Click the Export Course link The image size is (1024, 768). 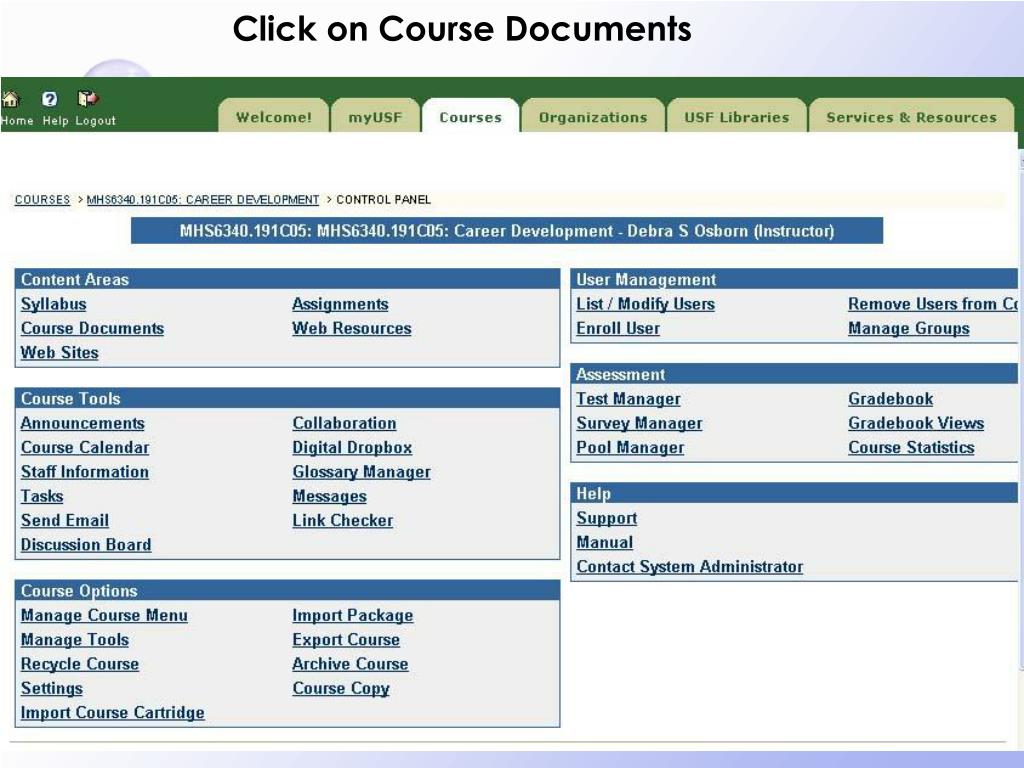(346, 640)
